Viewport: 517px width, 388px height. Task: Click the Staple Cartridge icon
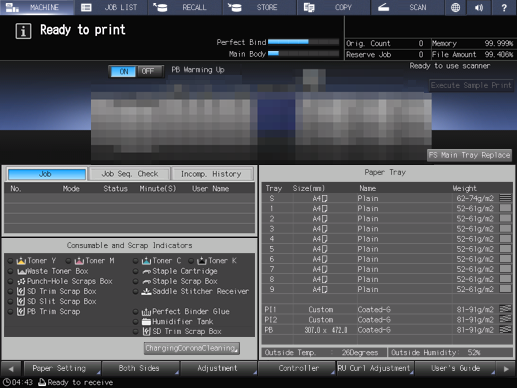click(146, 271)
